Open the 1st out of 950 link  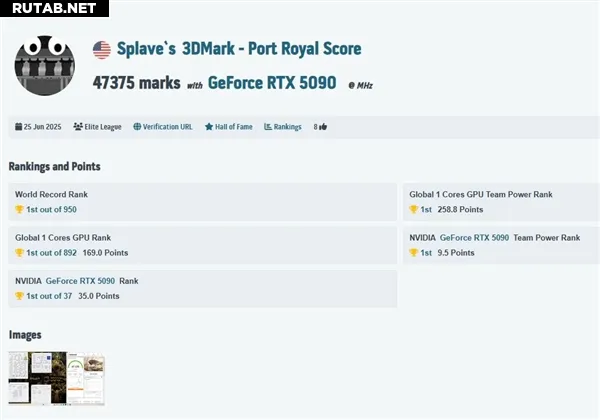coord(51,209)
